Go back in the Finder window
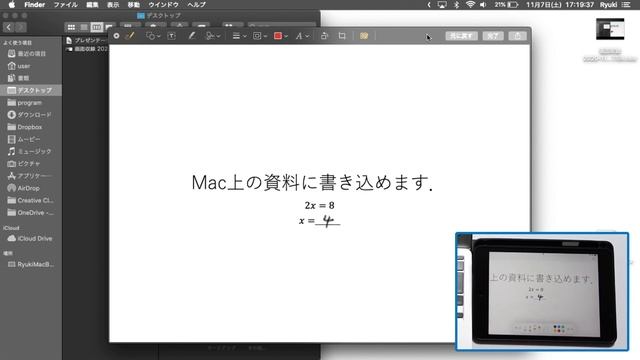 [x=9, y=27]
